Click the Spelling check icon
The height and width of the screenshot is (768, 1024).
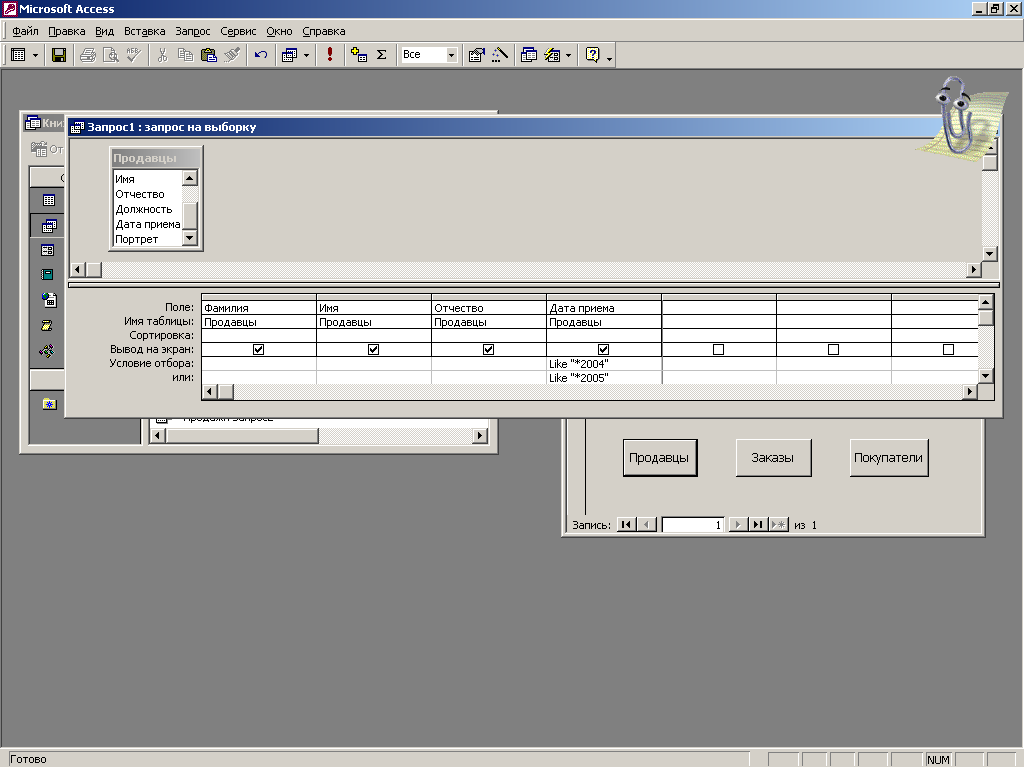133,55
